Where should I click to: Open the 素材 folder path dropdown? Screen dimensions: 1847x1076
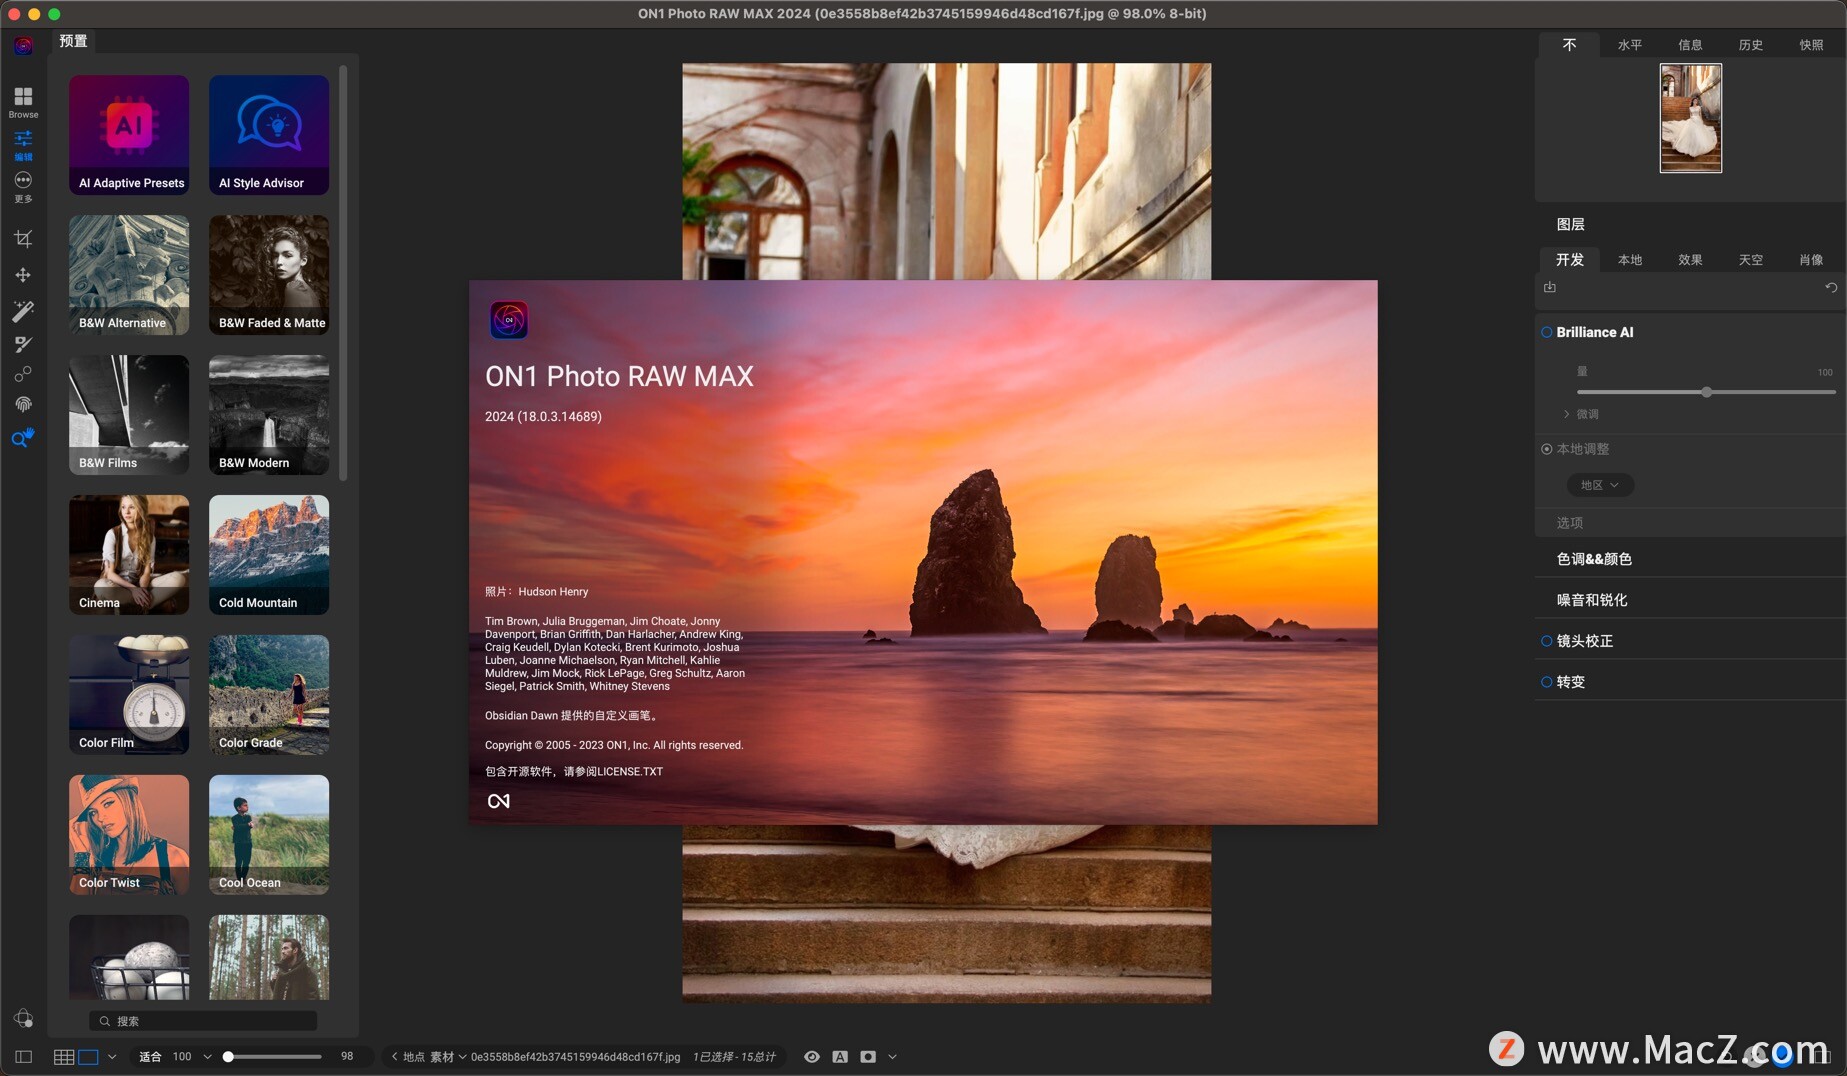(x=448, y=1056)
